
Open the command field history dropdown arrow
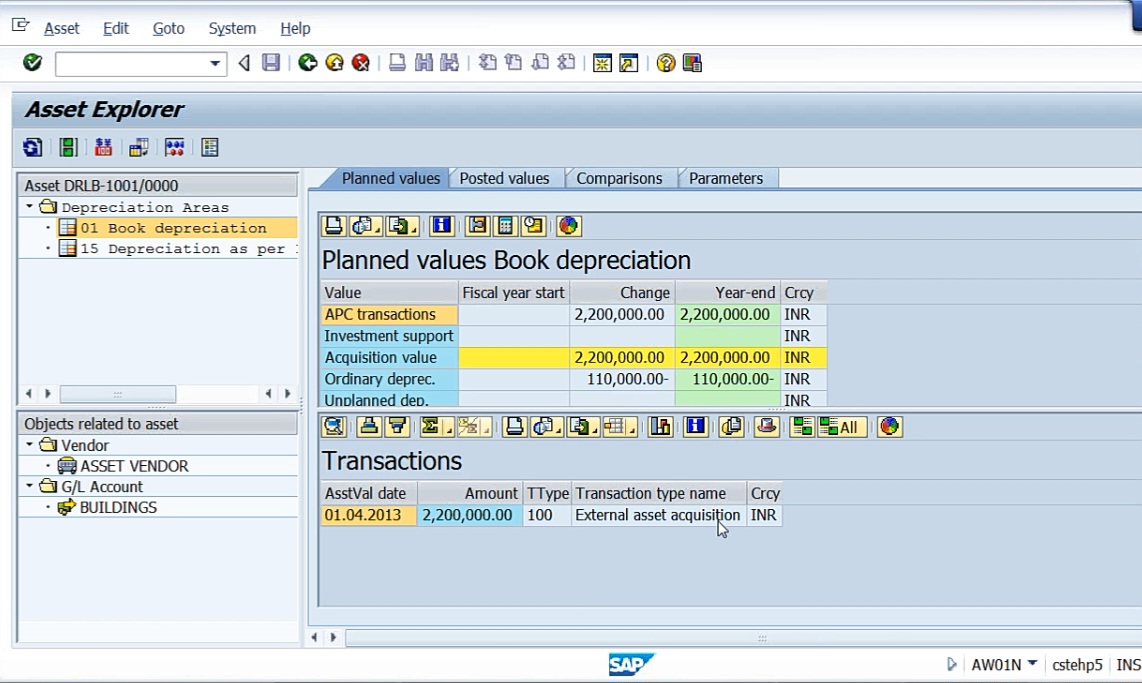coord(215,63)
